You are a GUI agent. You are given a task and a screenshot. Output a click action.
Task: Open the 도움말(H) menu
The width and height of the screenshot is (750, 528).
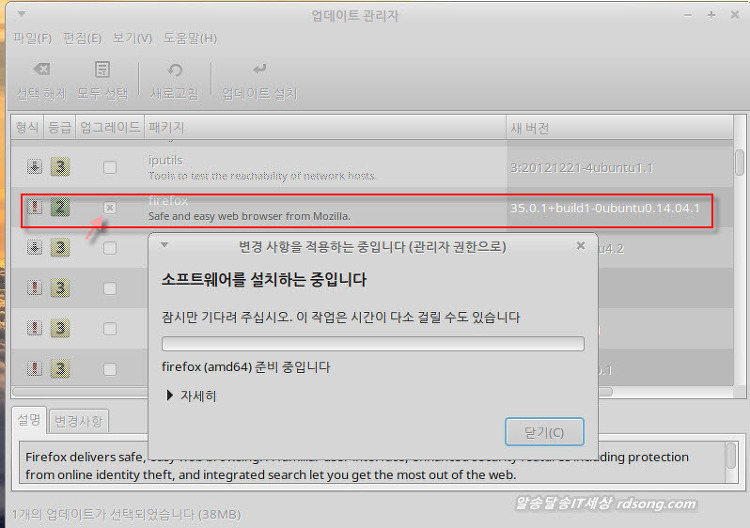coord(190,38)
